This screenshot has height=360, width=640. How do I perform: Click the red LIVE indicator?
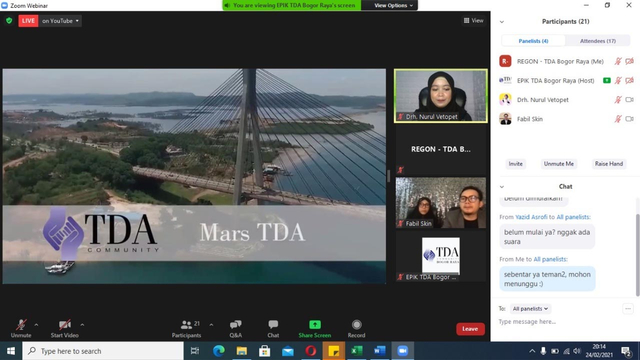[x=28, y=20]
